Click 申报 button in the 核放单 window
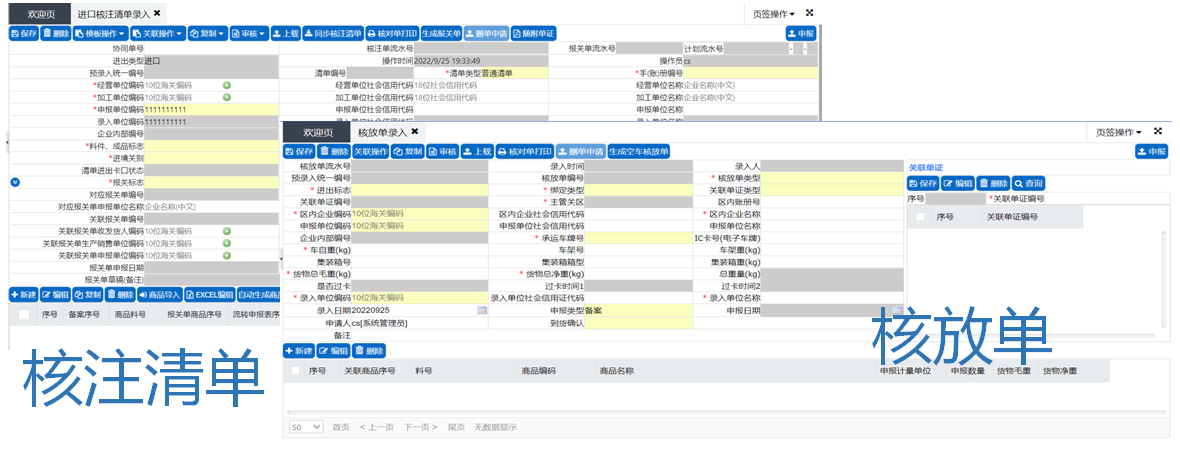1180x450 pixels. tap(1151, 151)
